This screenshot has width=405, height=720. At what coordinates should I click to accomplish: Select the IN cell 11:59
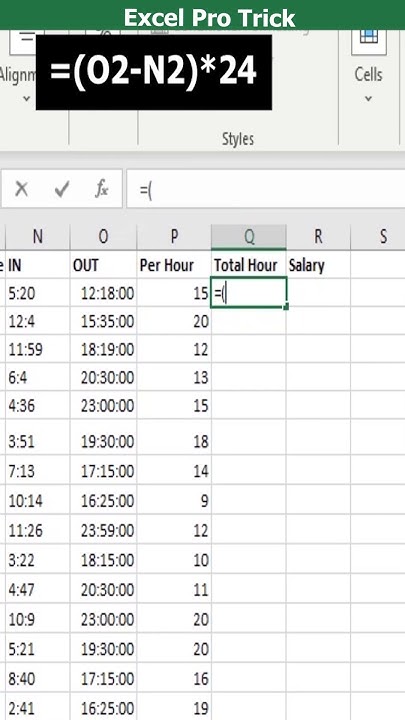(38, 349)
